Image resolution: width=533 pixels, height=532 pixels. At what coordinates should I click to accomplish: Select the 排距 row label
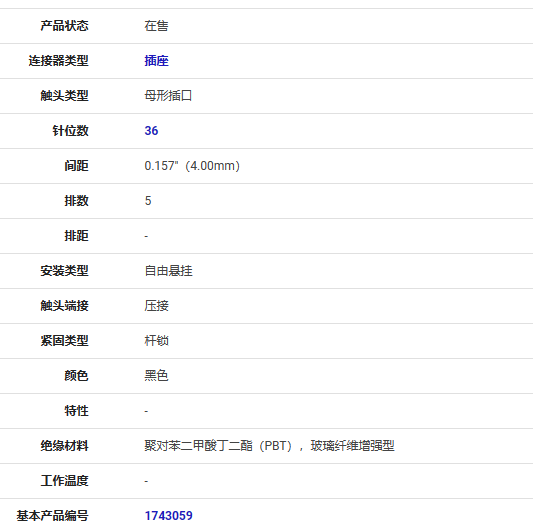pos(76,236)
